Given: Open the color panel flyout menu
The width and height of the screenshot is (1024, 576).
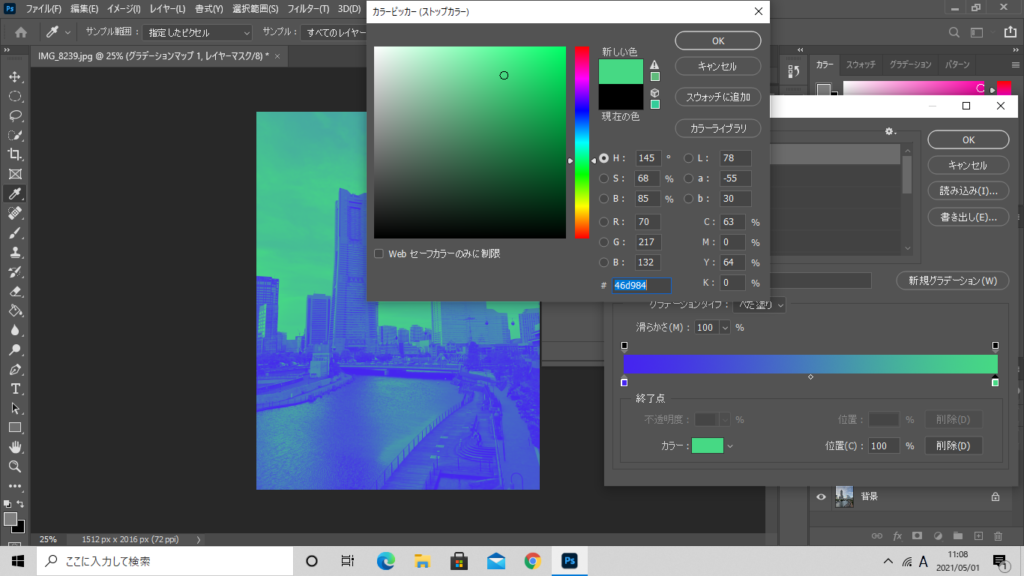Looking at the screenshot, I should pyautogui.click(x=1015, y=65).
